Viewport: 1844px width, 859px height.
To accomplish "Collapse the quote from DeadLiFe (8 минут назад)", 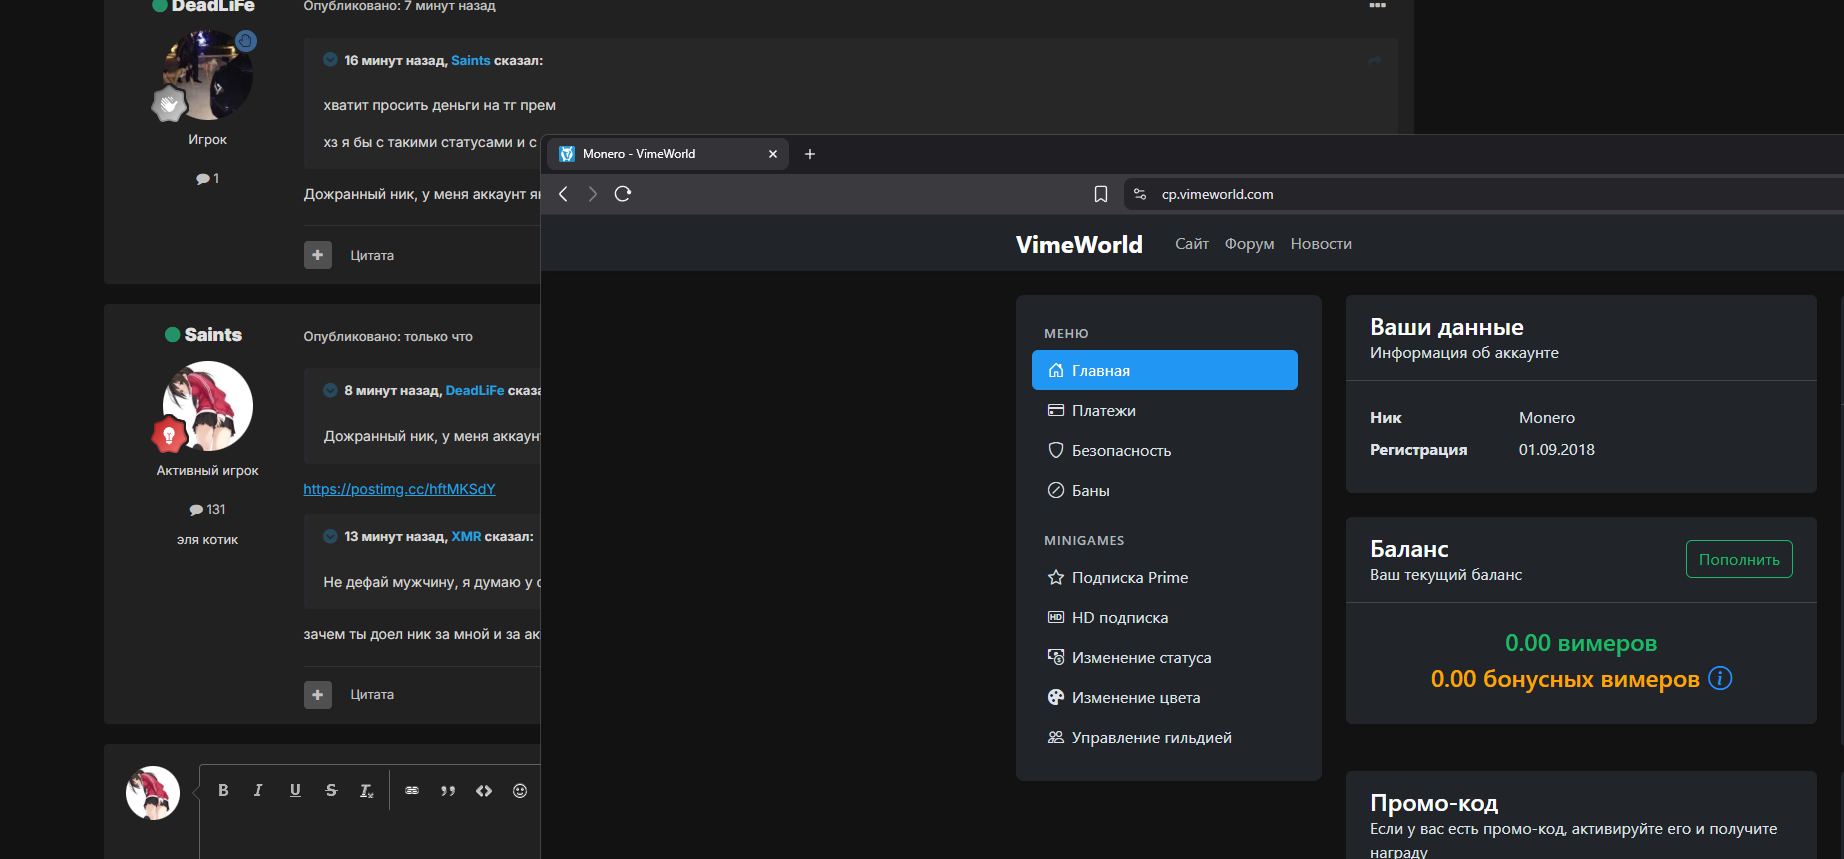I will [x=330, y=390].
